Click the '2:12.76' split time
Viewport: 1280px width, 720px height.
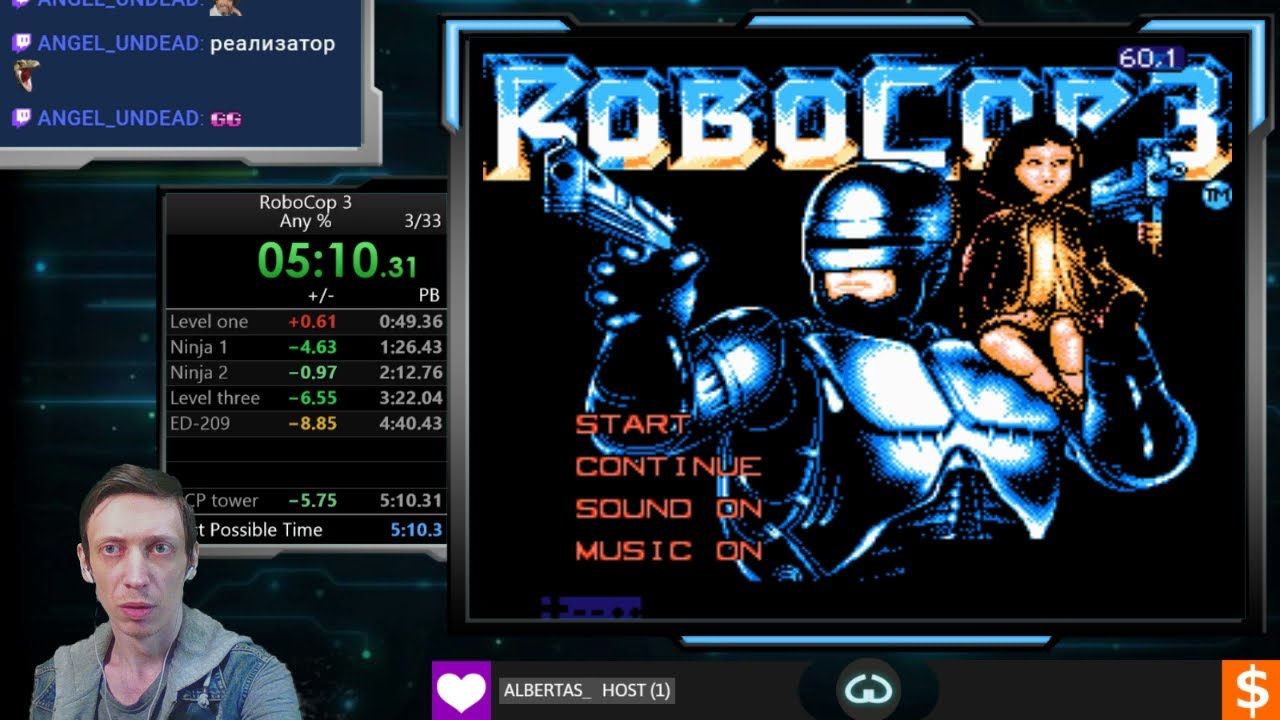tap(411, 373)
